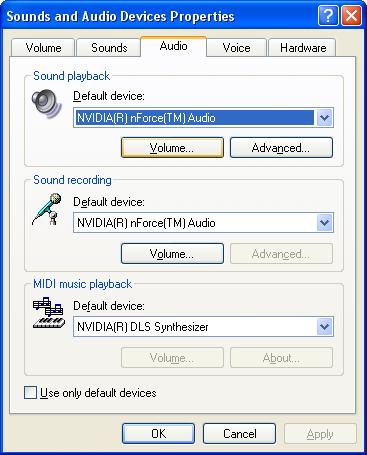Dismiss dialog with Cancel button

pos(239,434)
